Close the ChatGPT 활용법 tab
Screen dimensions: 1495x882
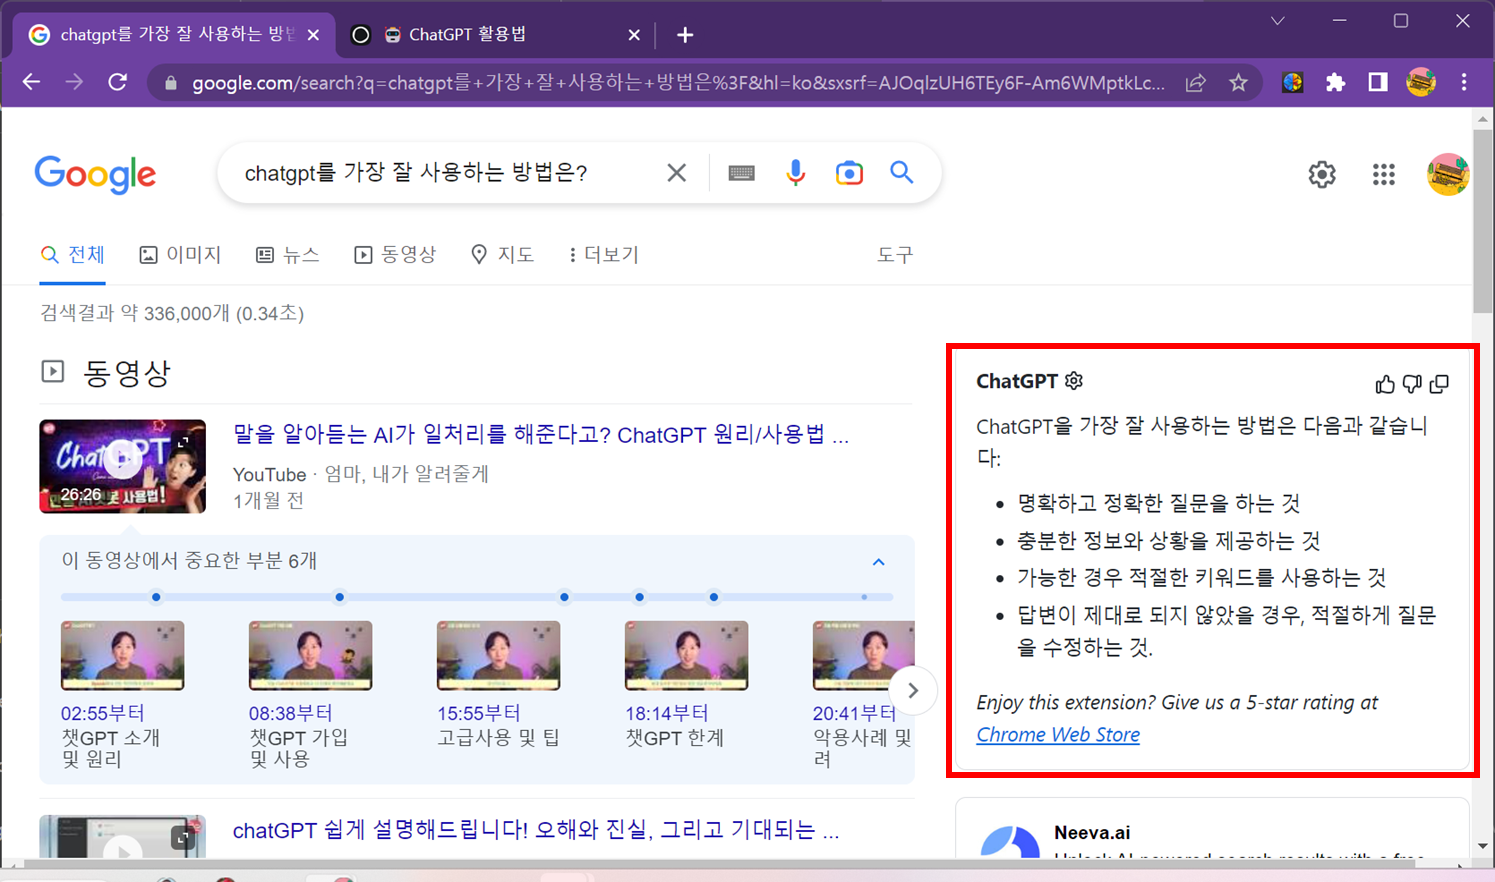point(634,35)
